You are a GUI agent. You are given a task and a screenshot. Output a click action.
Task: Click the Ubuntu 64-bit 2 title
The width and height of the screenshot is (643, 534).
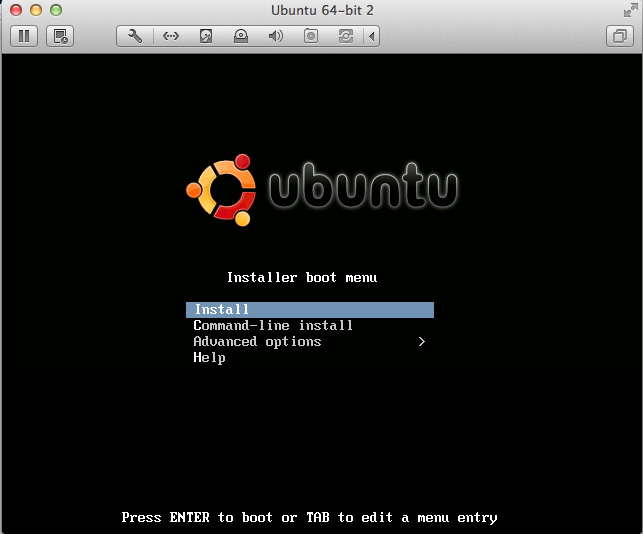322,10
